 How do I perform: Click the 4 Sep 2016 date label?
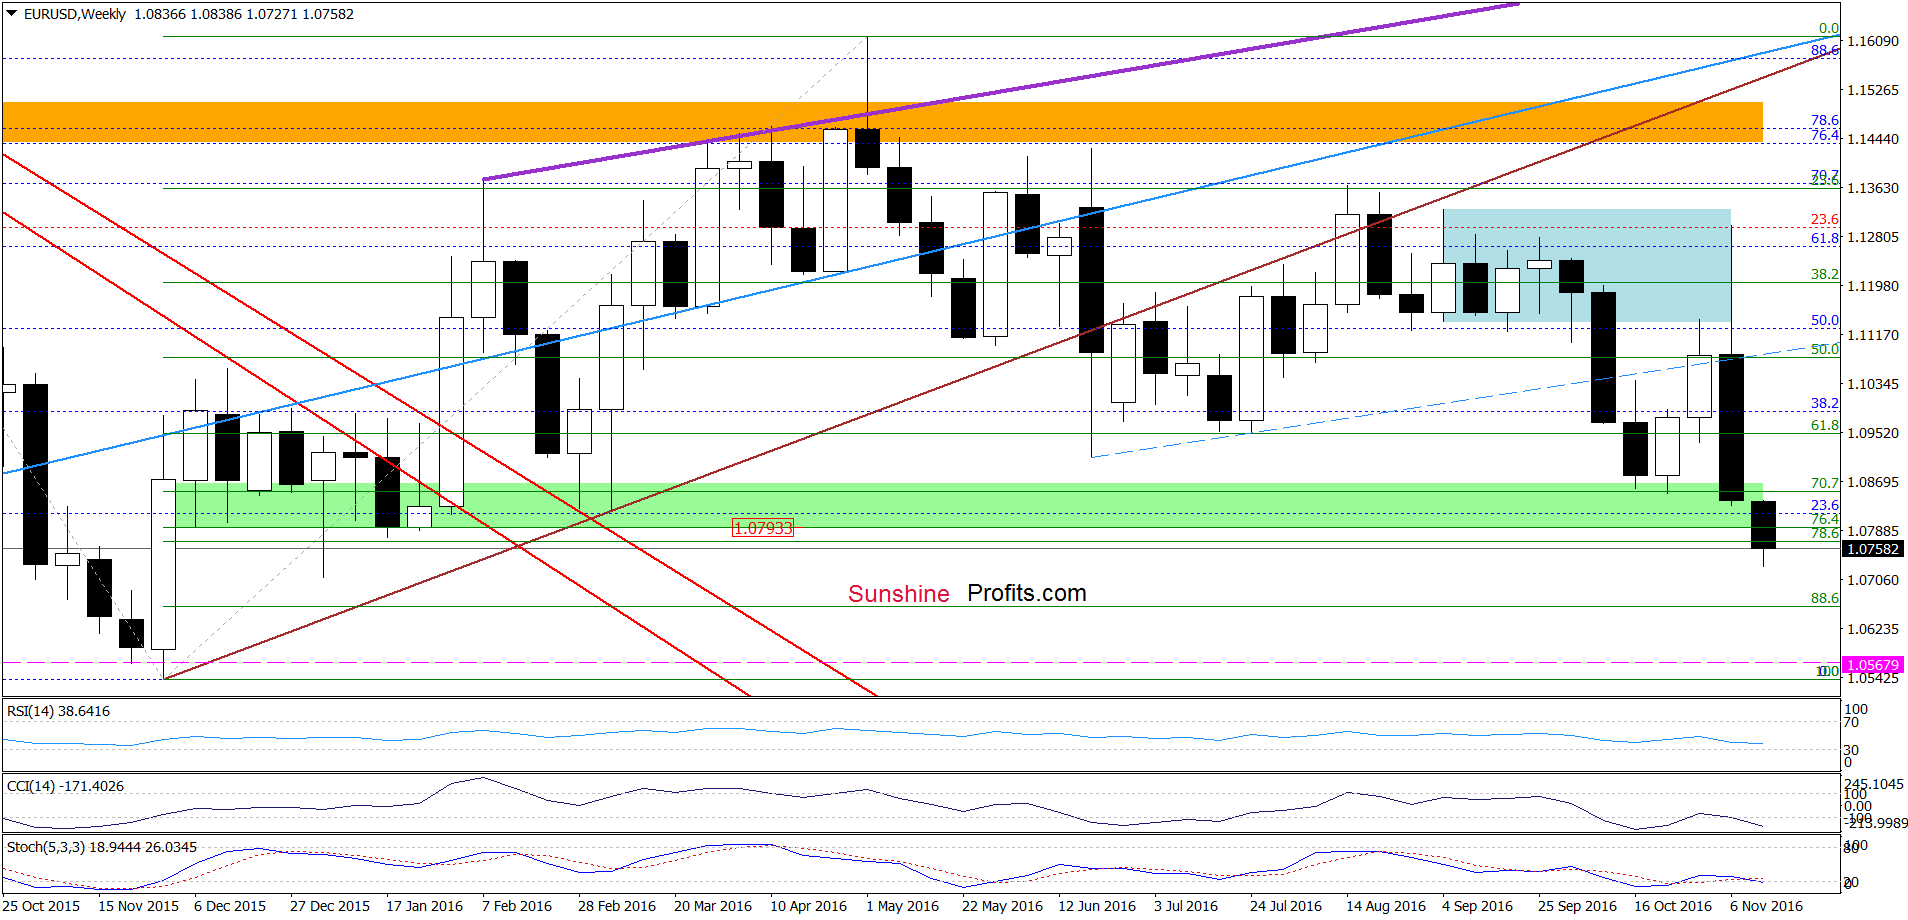(x=1478, y=906)
